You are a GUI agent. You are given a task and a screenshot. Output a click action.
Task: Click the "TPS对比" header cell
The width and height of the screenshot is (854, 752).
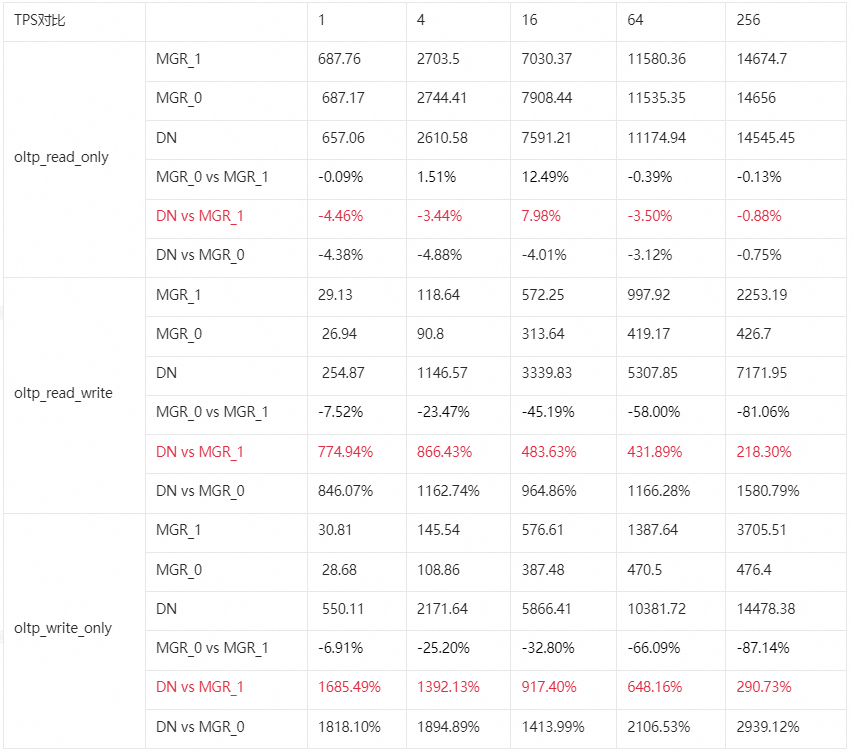[x=40, y=21]
